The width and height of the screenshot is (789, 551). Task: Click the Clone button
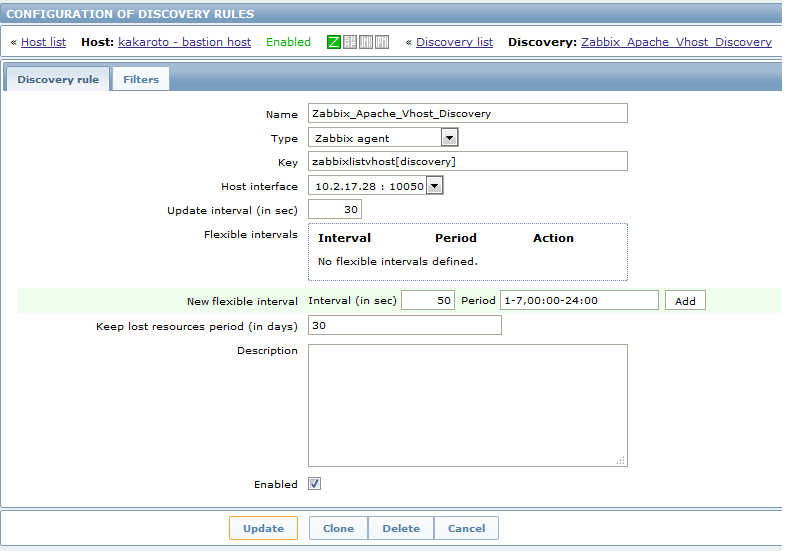[338, 528]
